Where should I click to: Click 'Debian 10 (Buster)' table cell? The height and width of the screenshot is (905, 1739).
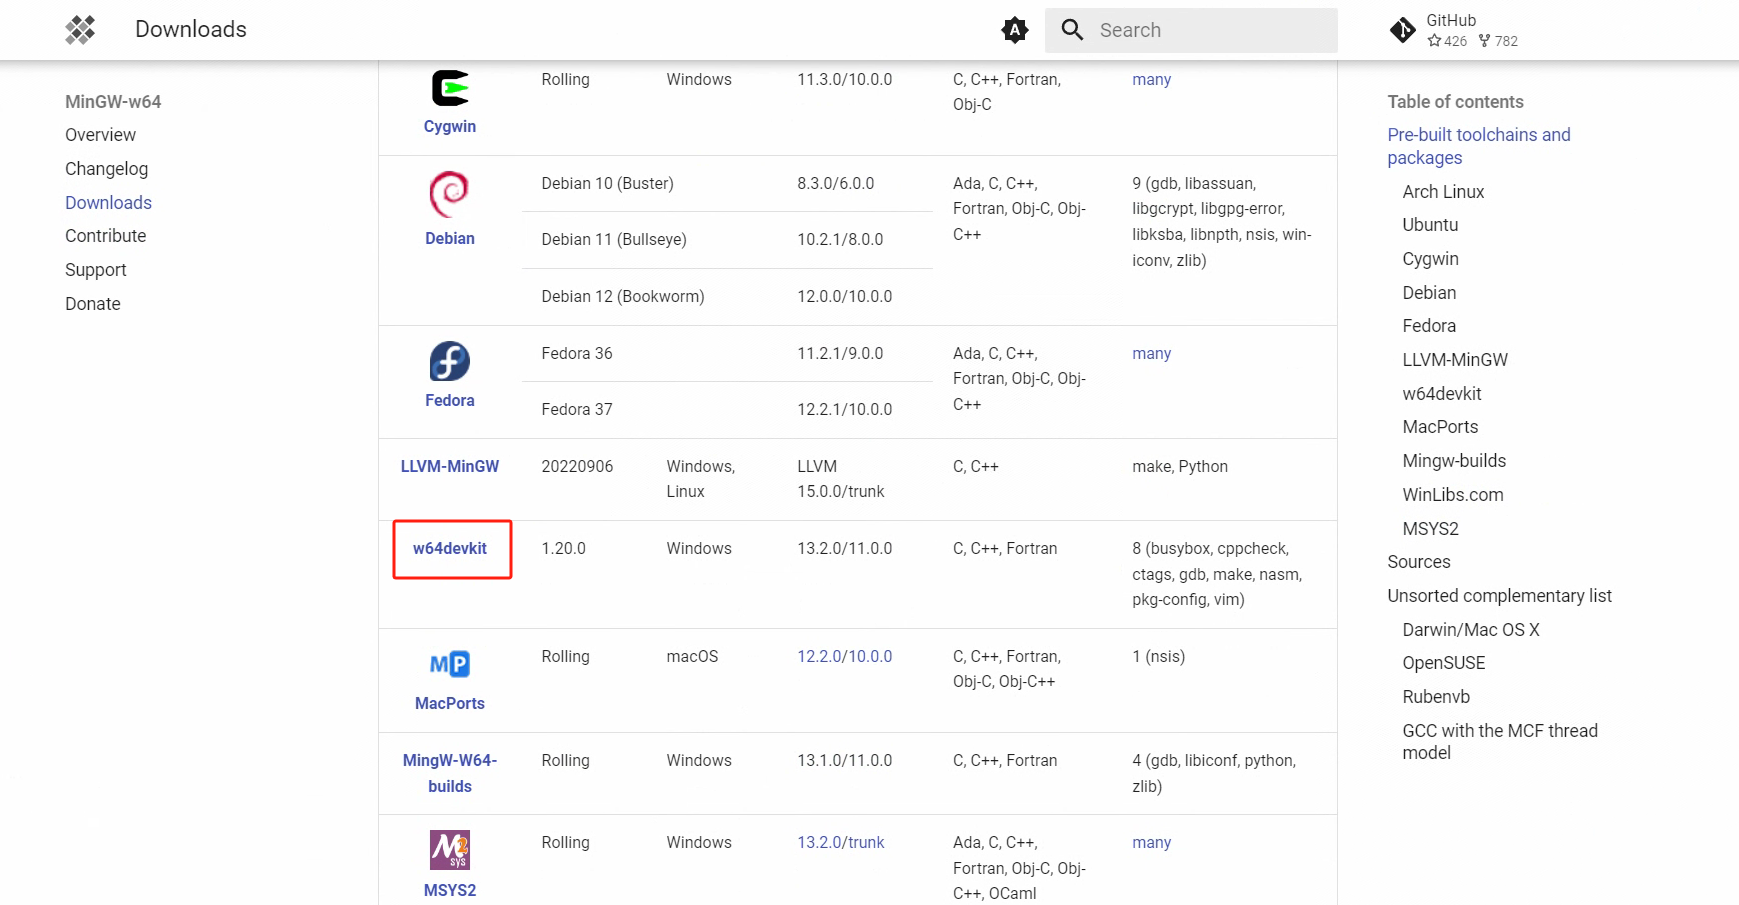[x=607, y=183]
